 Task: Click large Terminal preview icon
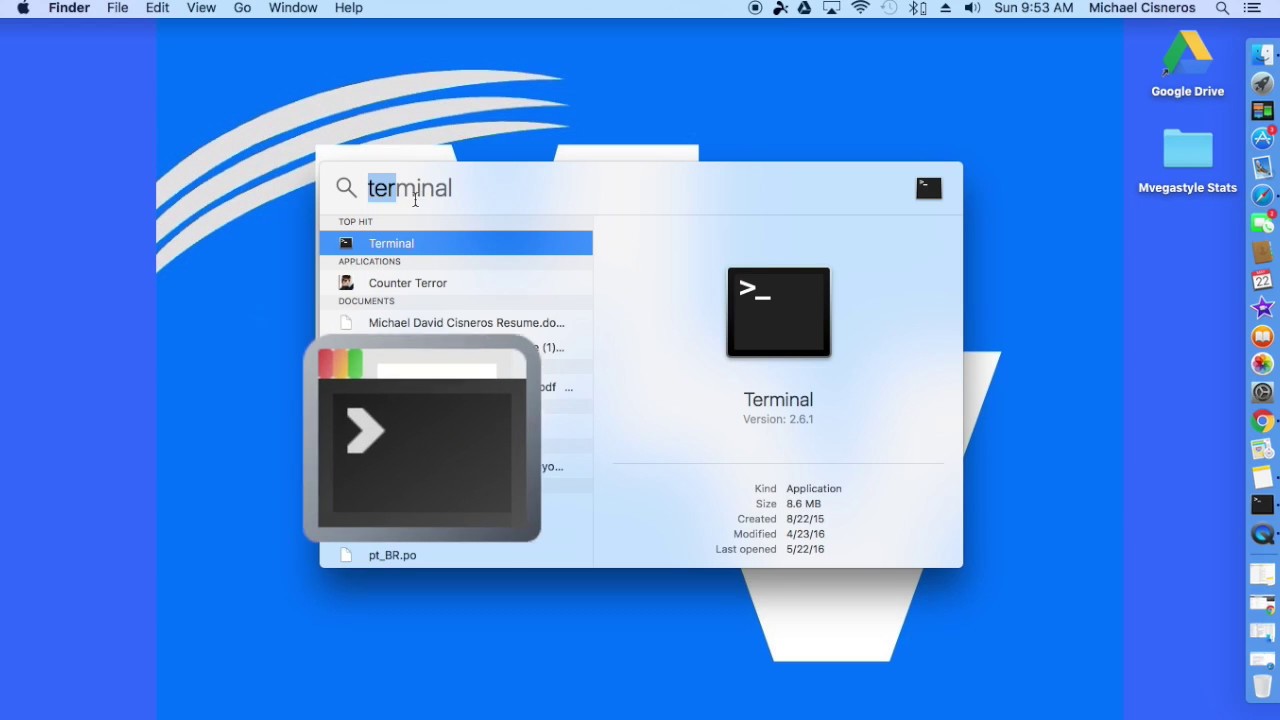pos(779,312)
